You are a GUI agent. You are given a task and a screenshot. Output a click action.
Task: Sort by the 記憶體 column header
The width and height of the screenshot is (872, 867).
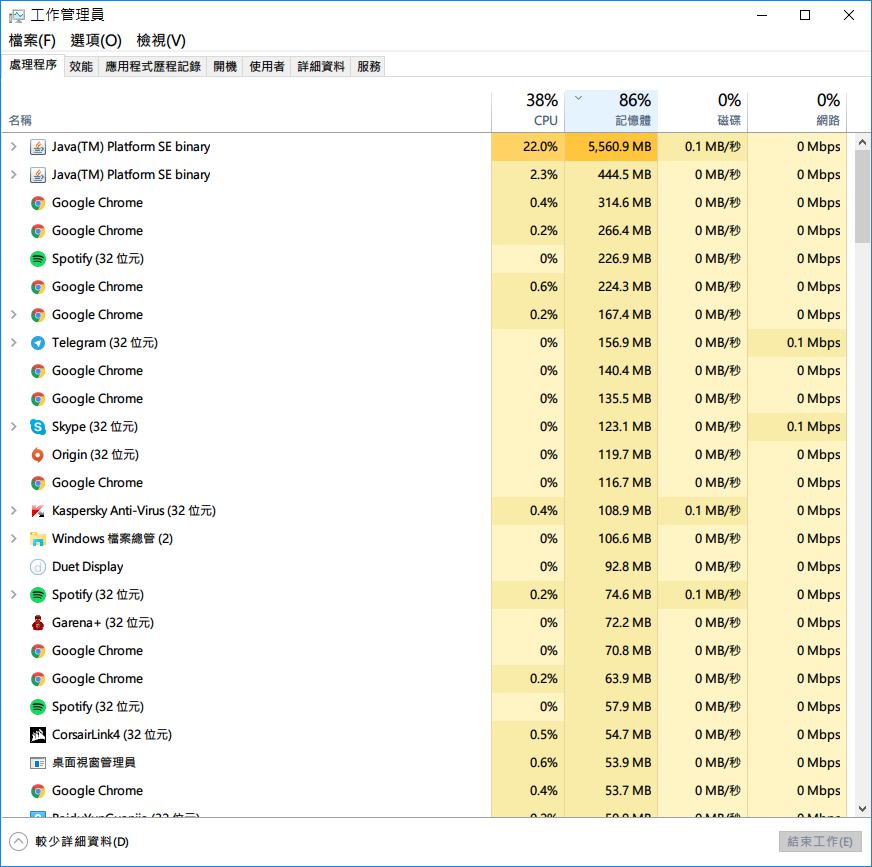[x=611, y=112]
